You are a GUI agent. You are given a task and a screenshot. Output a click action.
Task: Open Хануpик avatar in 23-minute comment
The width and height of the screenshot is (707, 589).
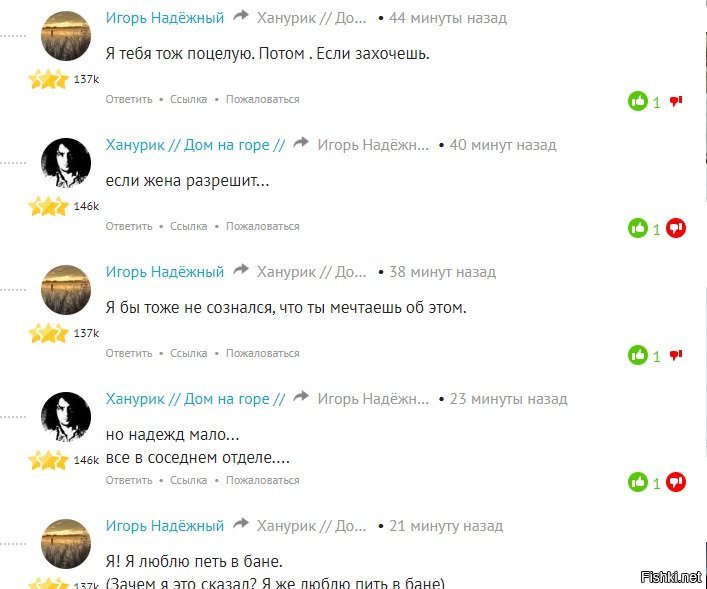click(66, 417)
